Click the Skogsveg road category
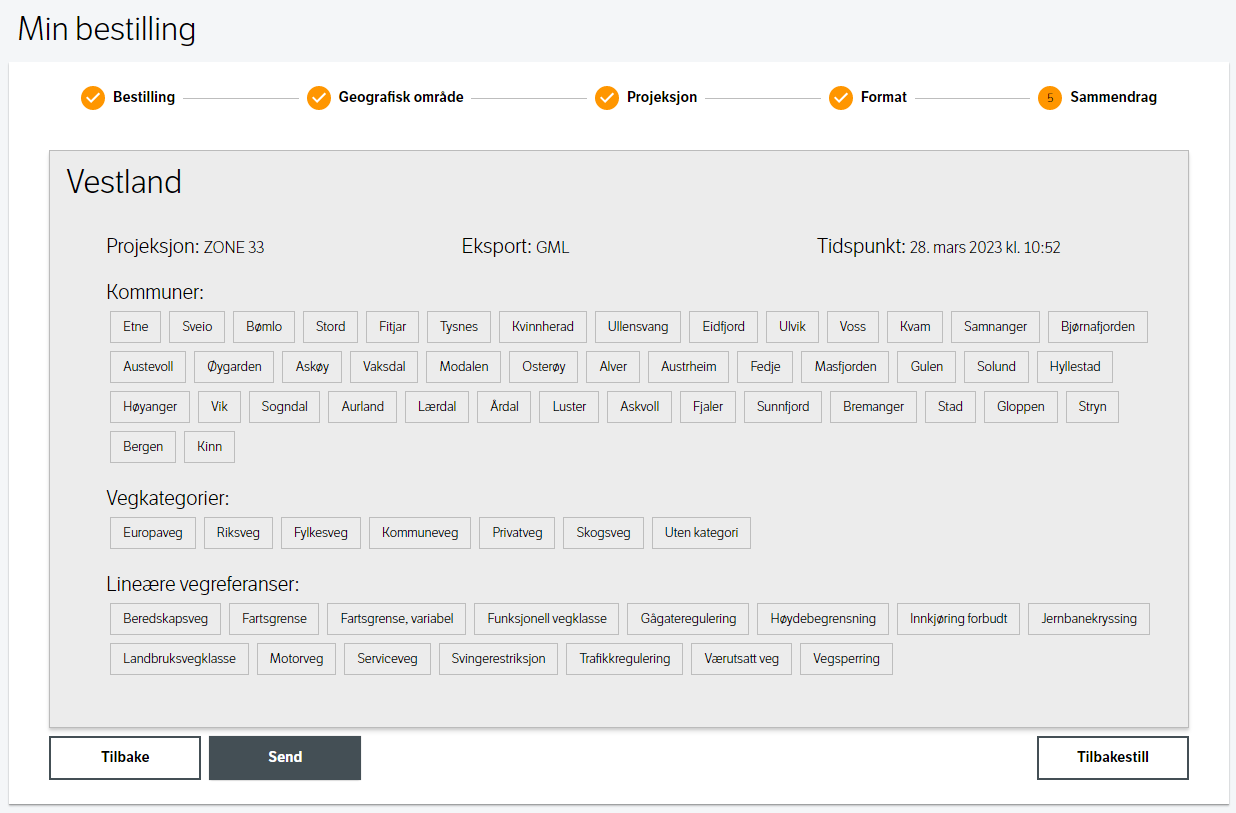Viewport: 1236px width, 813px height. 604,533
